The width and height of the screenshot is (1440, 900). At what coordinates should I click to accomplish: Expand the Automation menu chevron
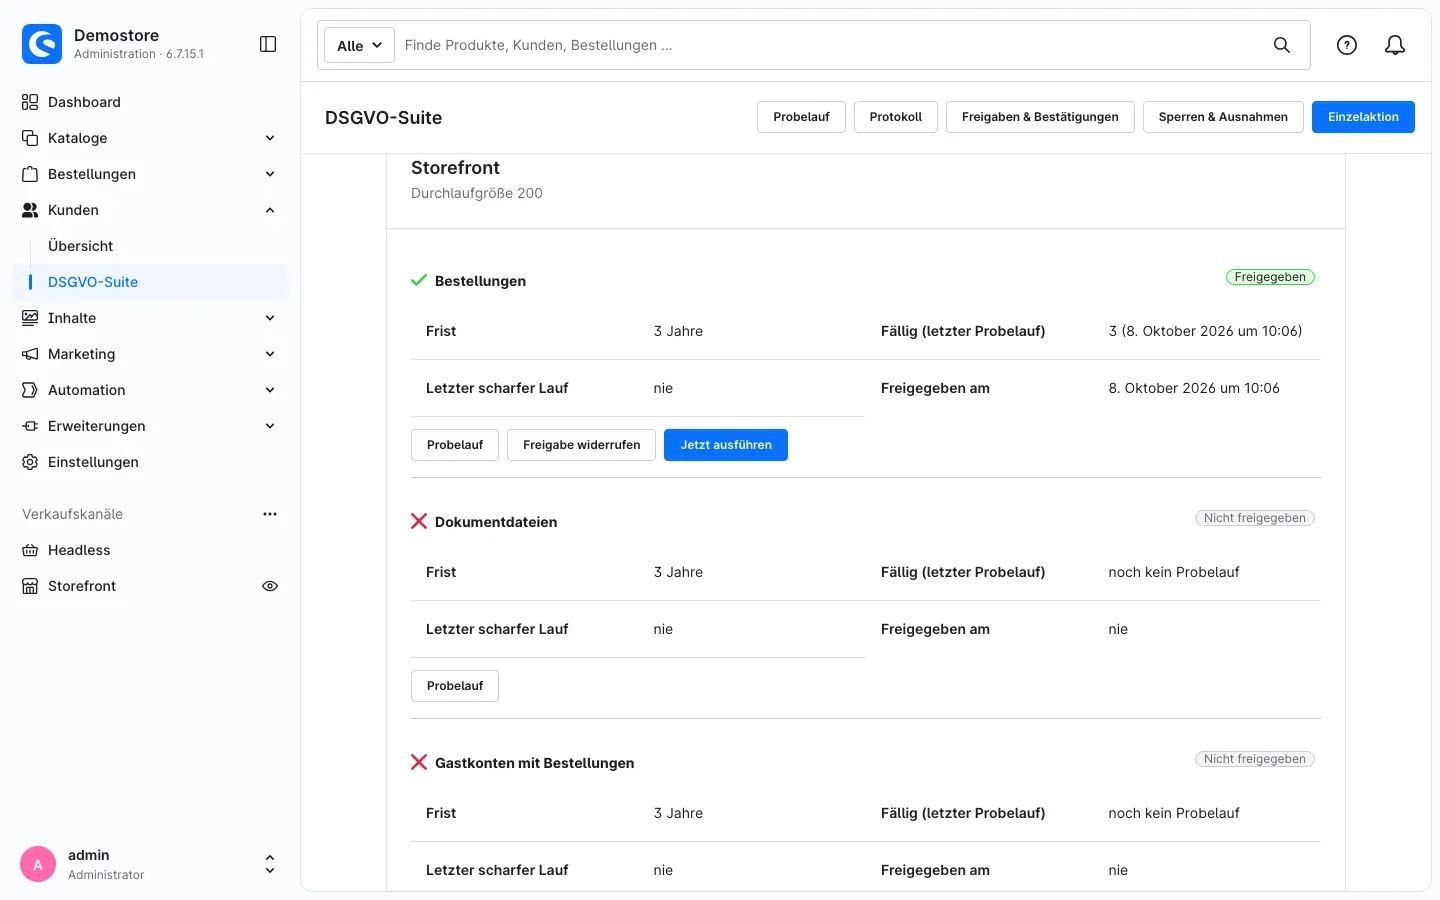270,390
